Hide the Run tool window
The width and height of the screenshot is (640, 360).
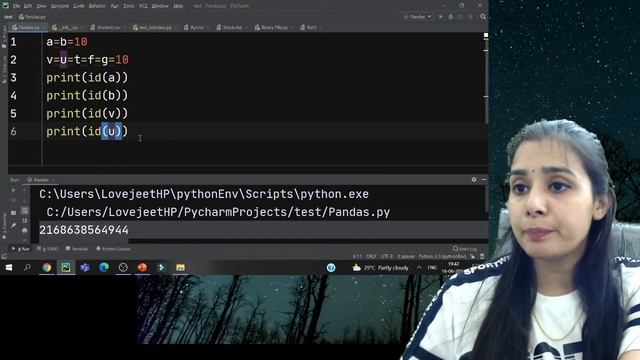[x=484, y=179]
